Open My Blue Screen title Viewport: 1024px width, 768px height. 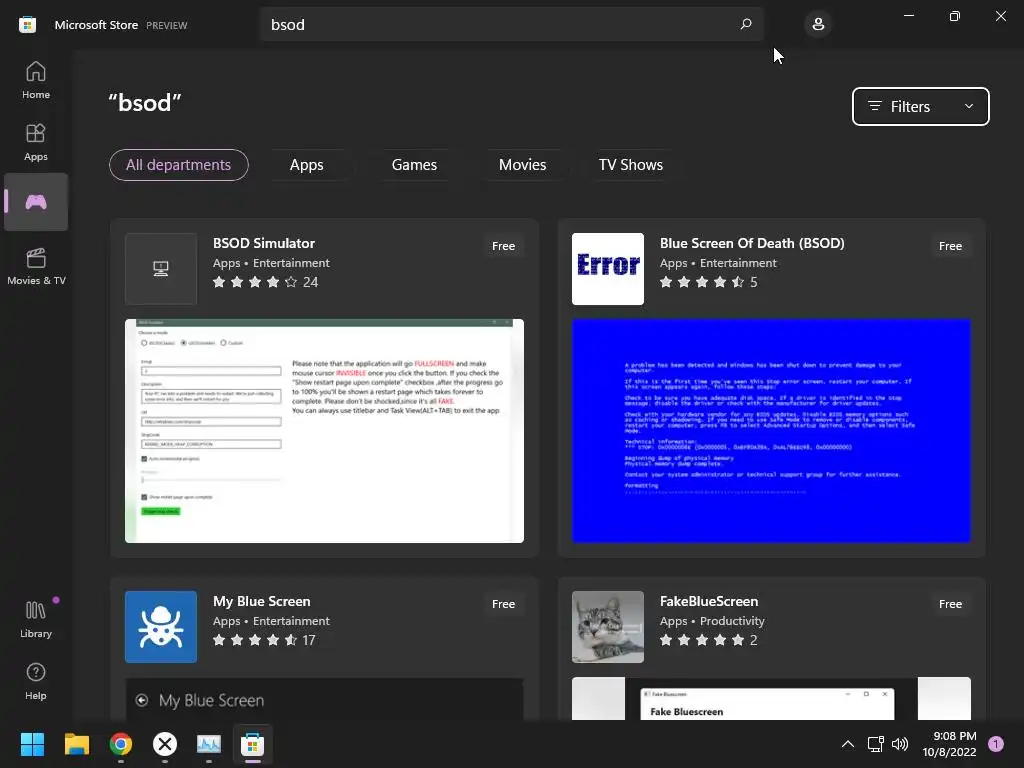[261, 601]
